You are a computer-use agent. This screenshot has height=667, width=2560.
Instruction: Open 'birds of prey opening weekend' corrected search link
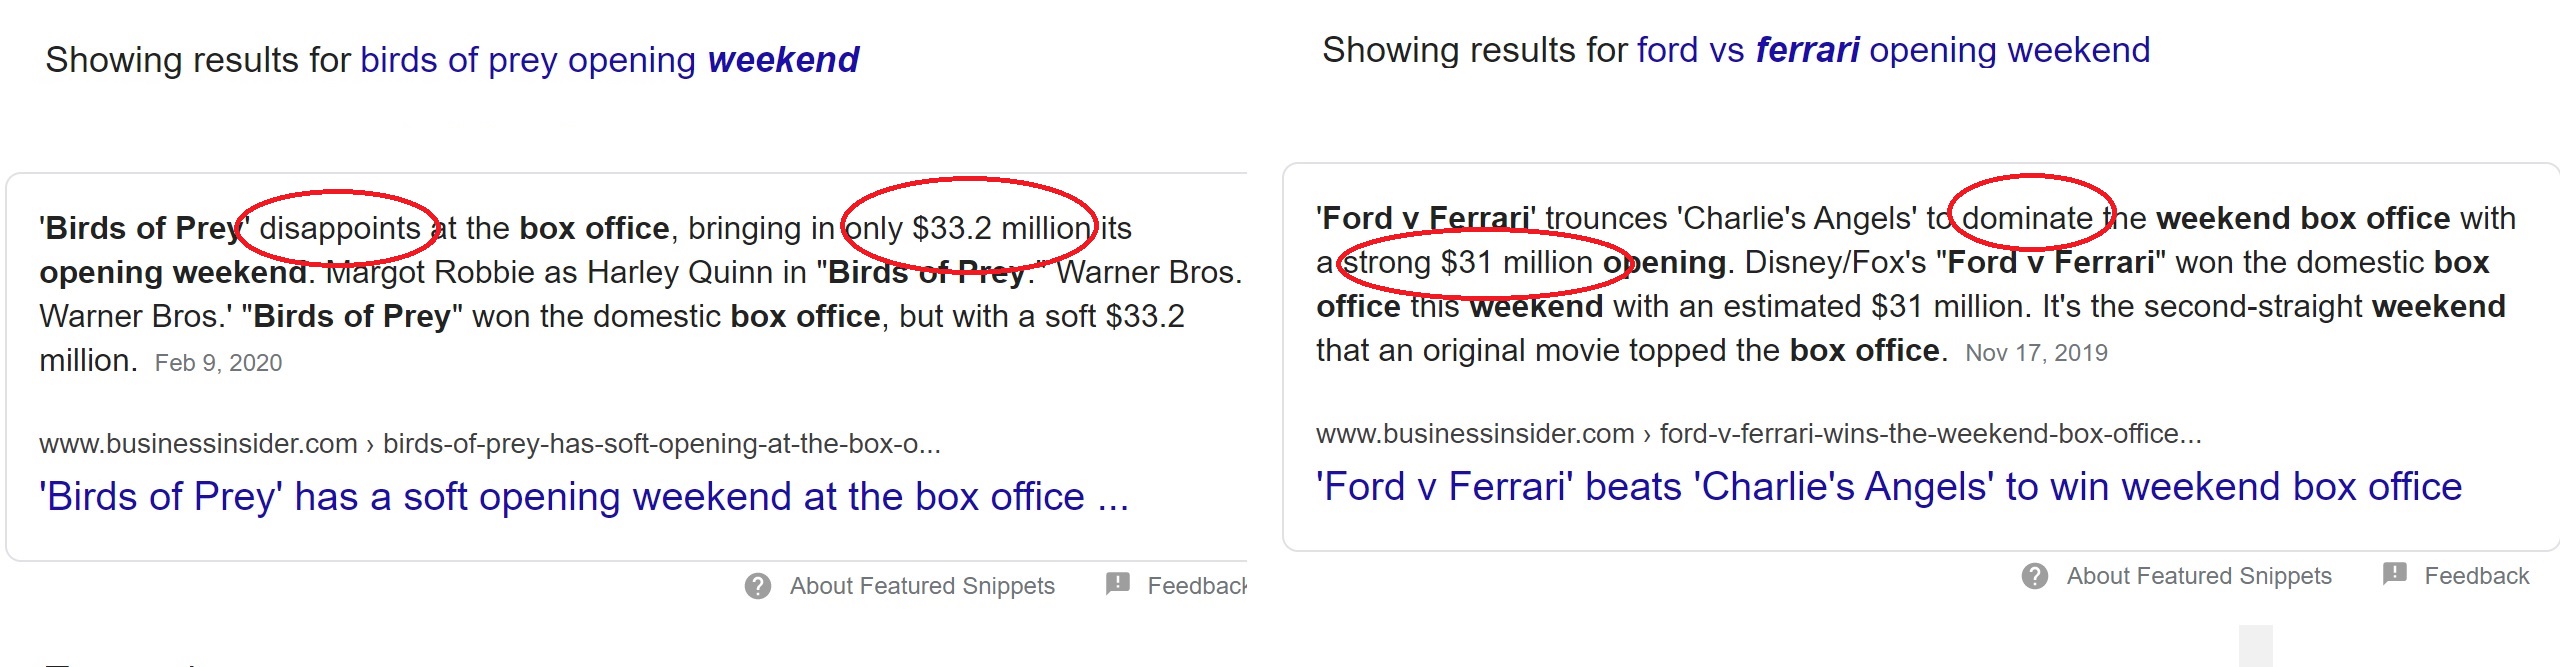[610, 60]
